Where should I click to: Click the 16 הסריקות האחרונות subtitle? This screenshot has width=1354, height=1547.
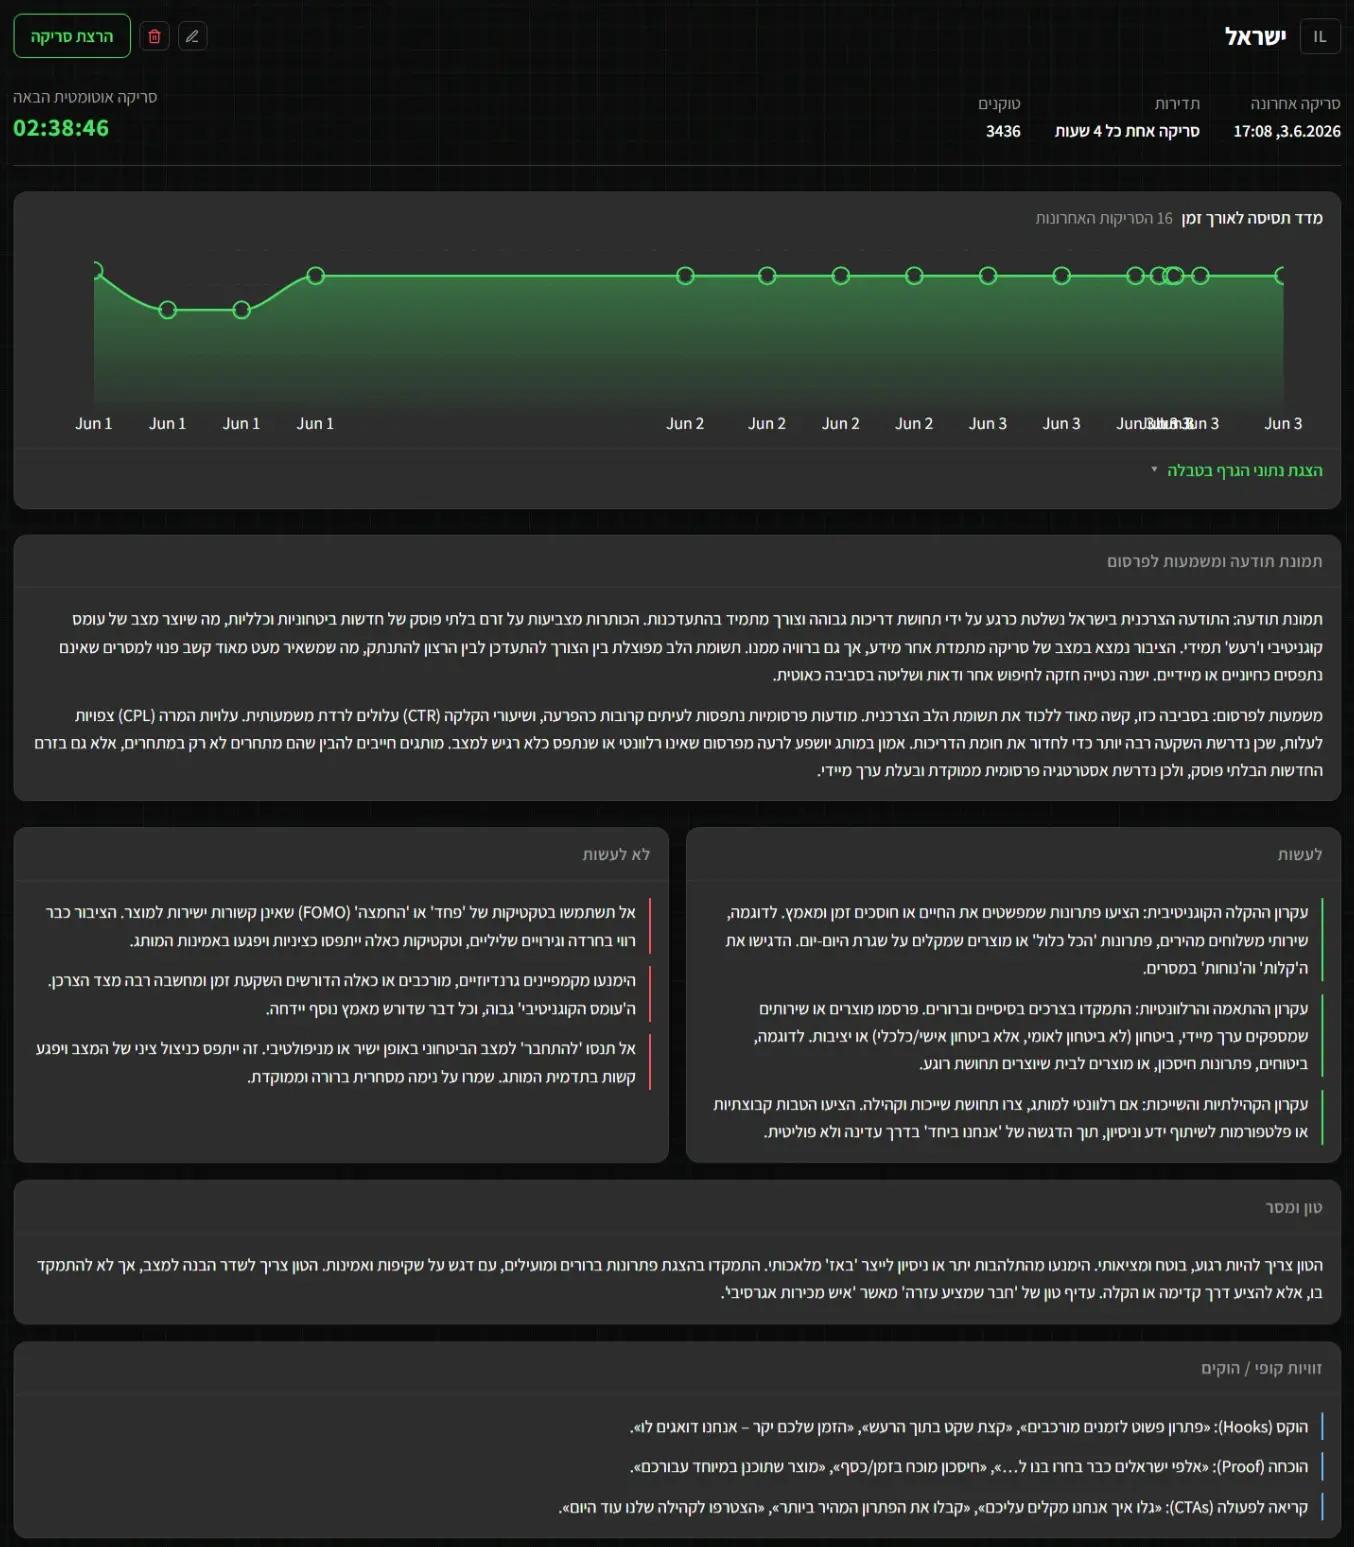tap(1104, 218)
